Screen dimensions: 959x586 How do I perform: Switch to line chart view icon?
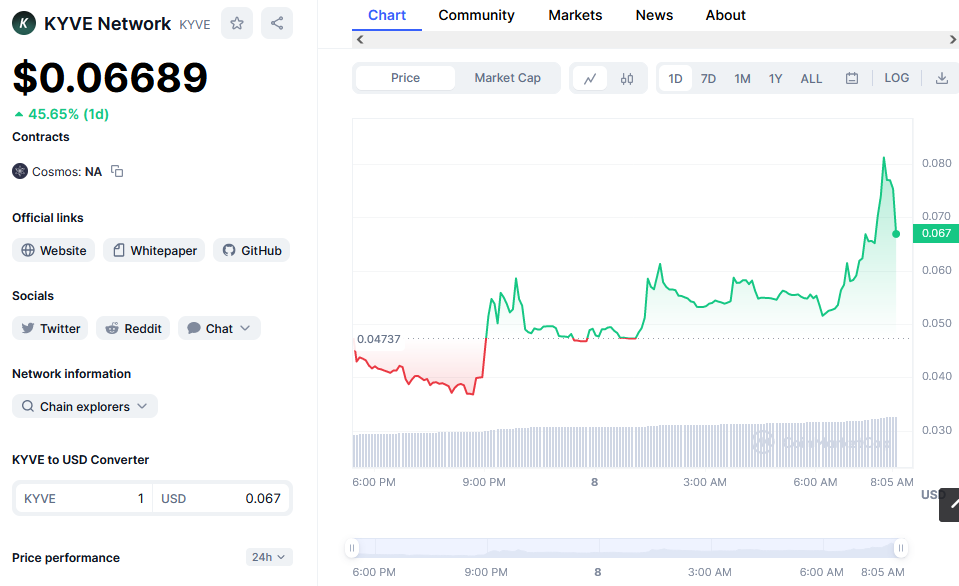(x=590, y=78)
